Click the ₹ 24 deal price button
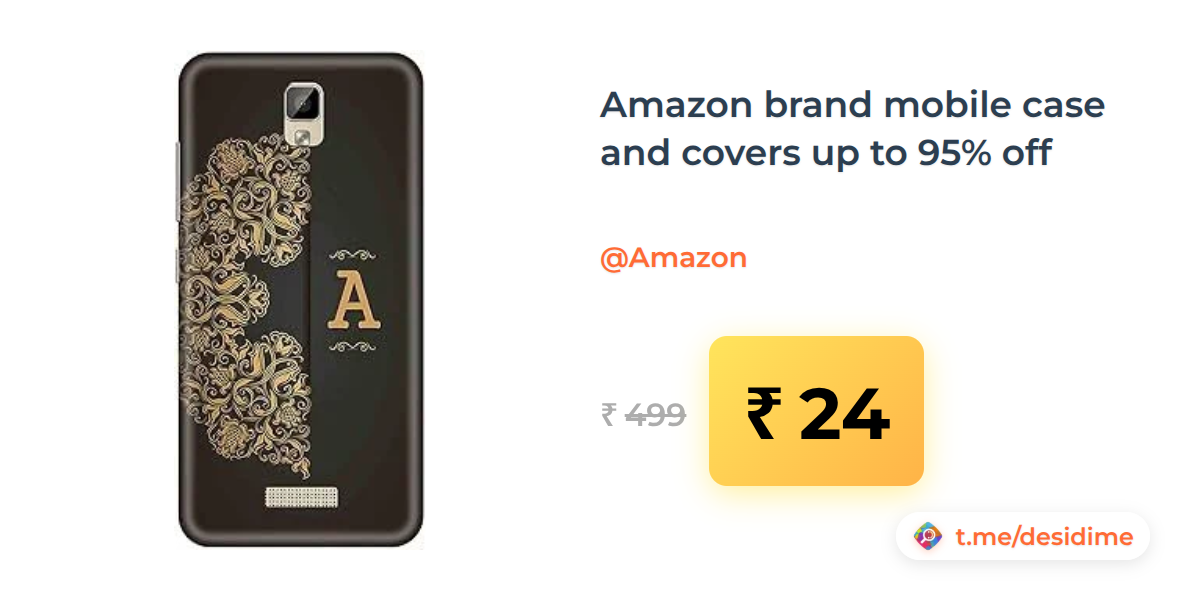 click(x=817, y=413)
